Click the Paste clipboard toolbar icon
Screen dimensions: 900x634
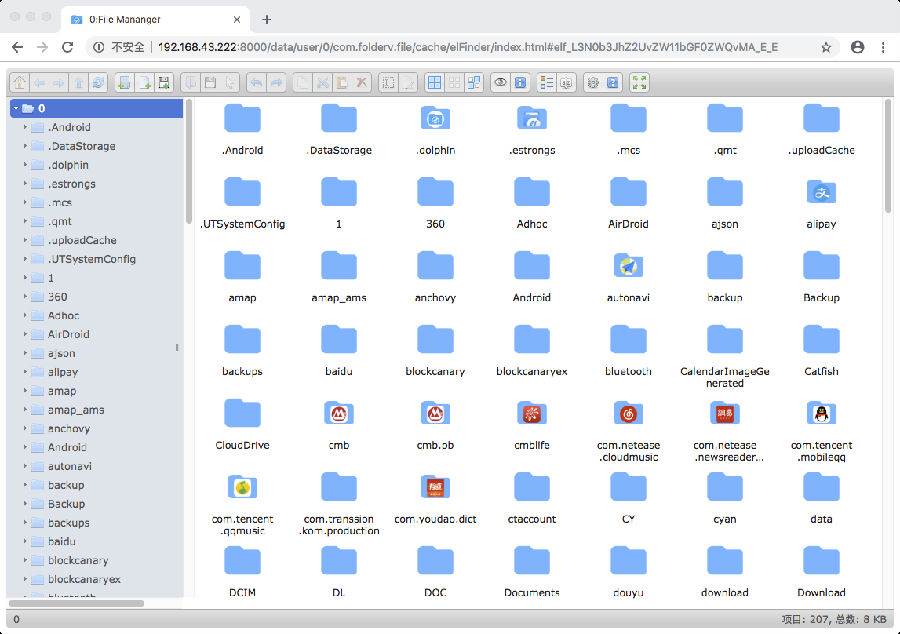pyautogui.click(x=342, y=83)
